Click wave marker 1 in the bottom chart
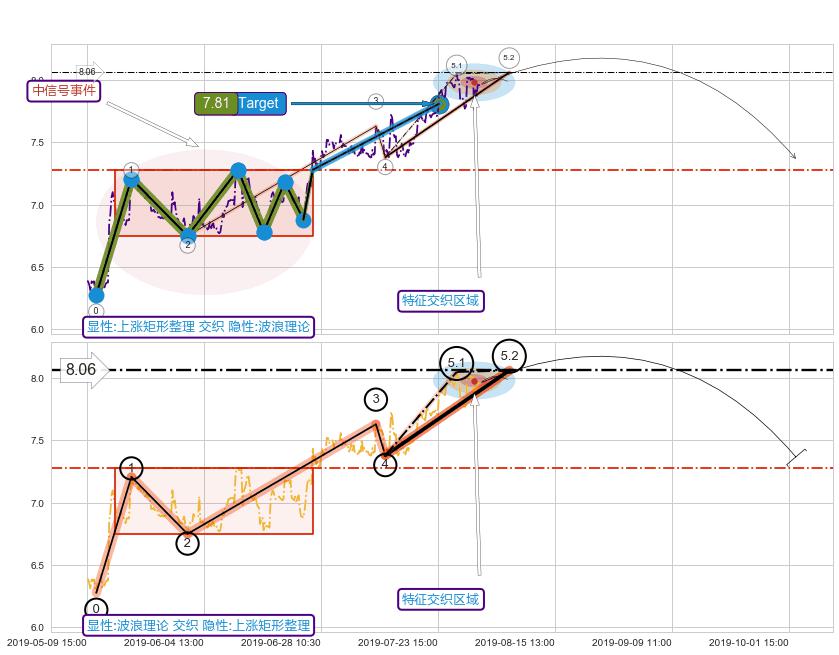This screenshot has height=655, width=839. (x=132, y=468)
